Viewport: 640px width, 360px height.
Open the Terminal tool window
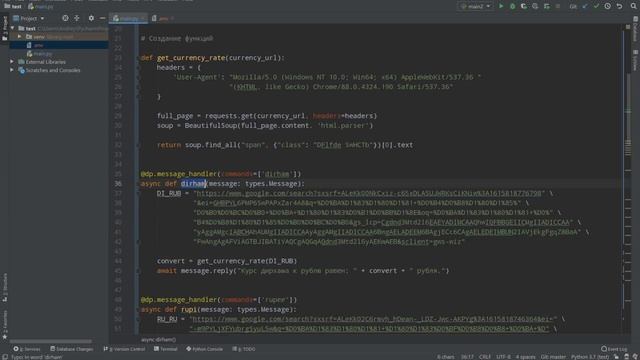point(165,349)
